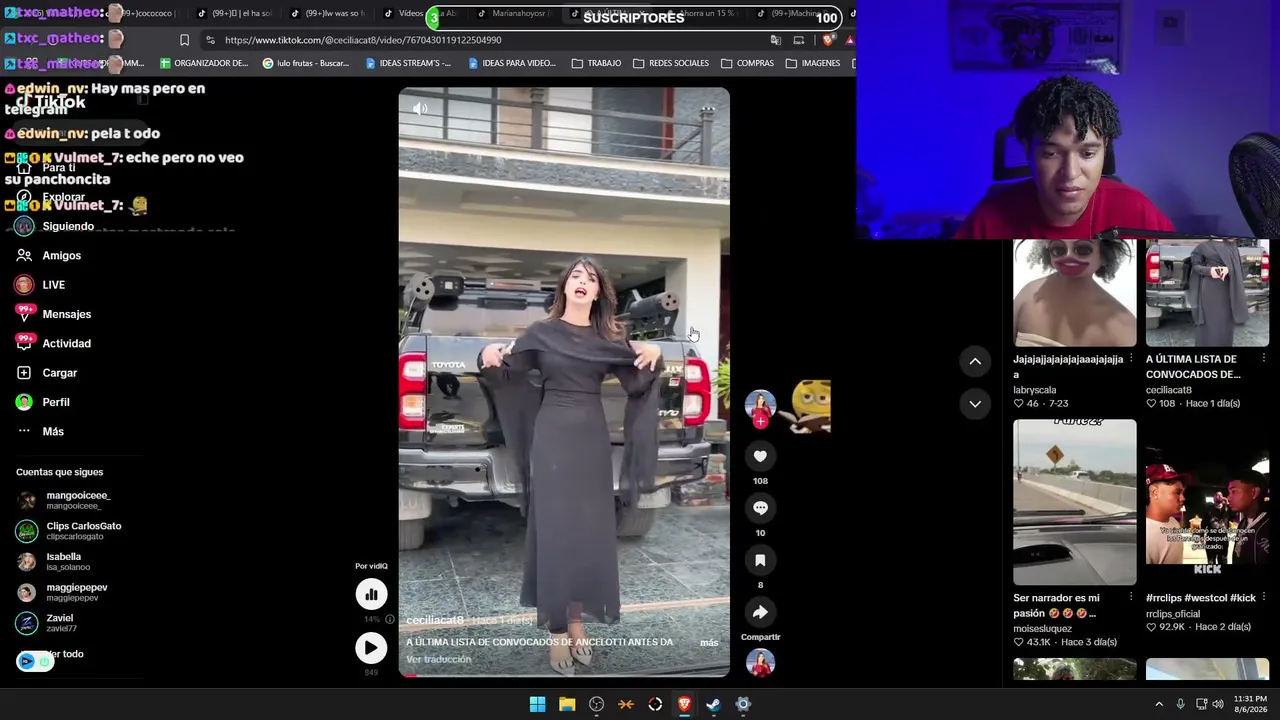1280x720 pixels.
Task: Toggle the pill switch at sidebar bottom
Action: (35, 661)
